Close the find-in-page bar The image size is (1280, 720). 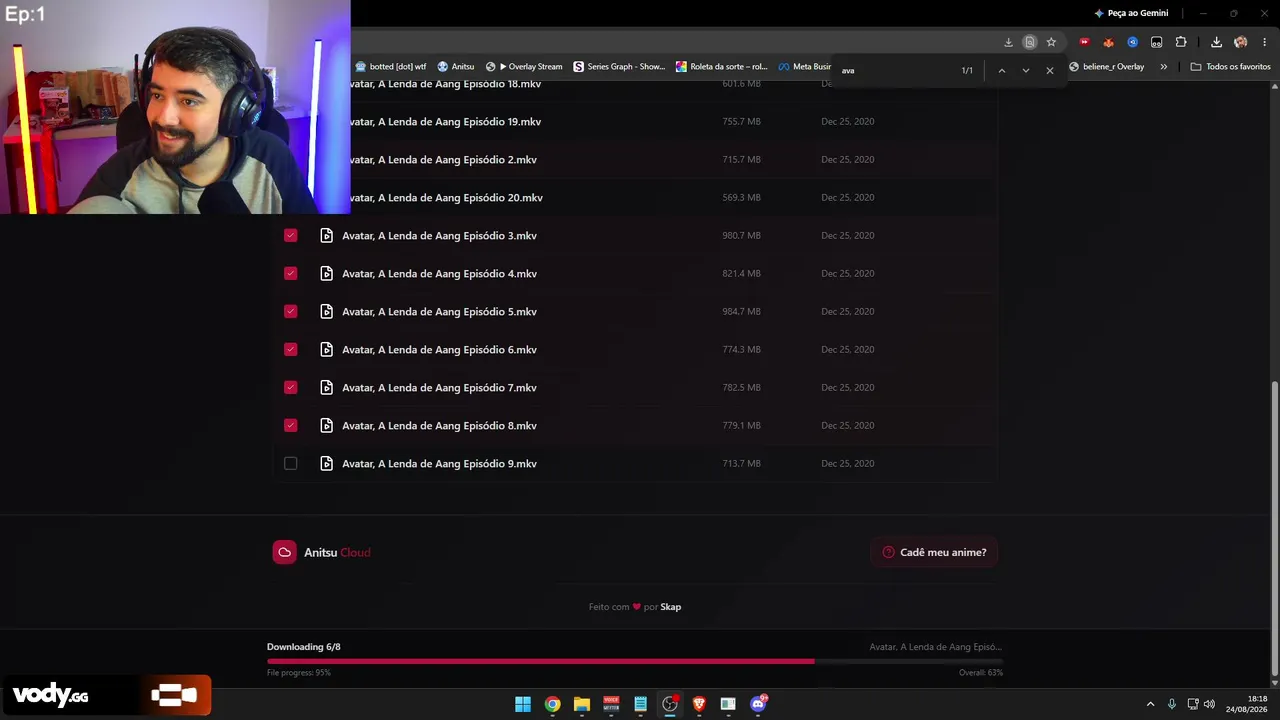coord(1049,71)
